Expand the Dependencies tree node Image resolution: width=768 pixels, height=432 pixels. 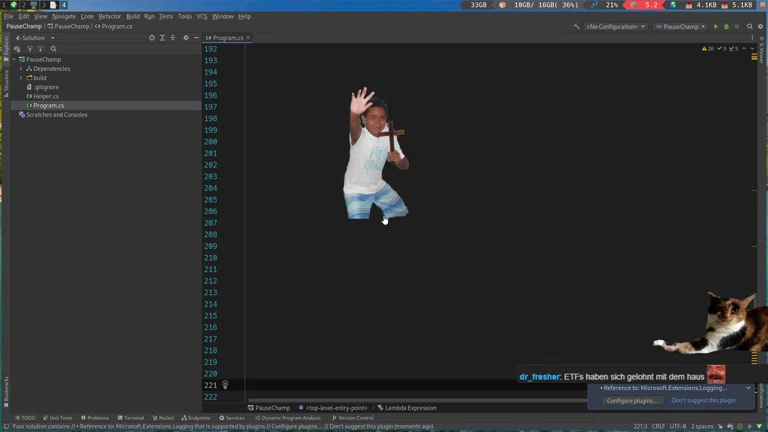click(x=21, y=69)
